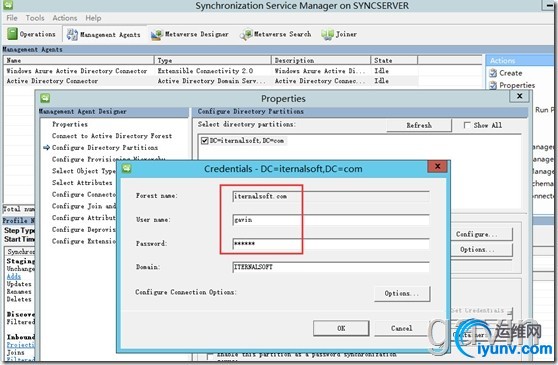Sort by the Type column header
This screenshot has height=365, width=558.
pos(212,60)
